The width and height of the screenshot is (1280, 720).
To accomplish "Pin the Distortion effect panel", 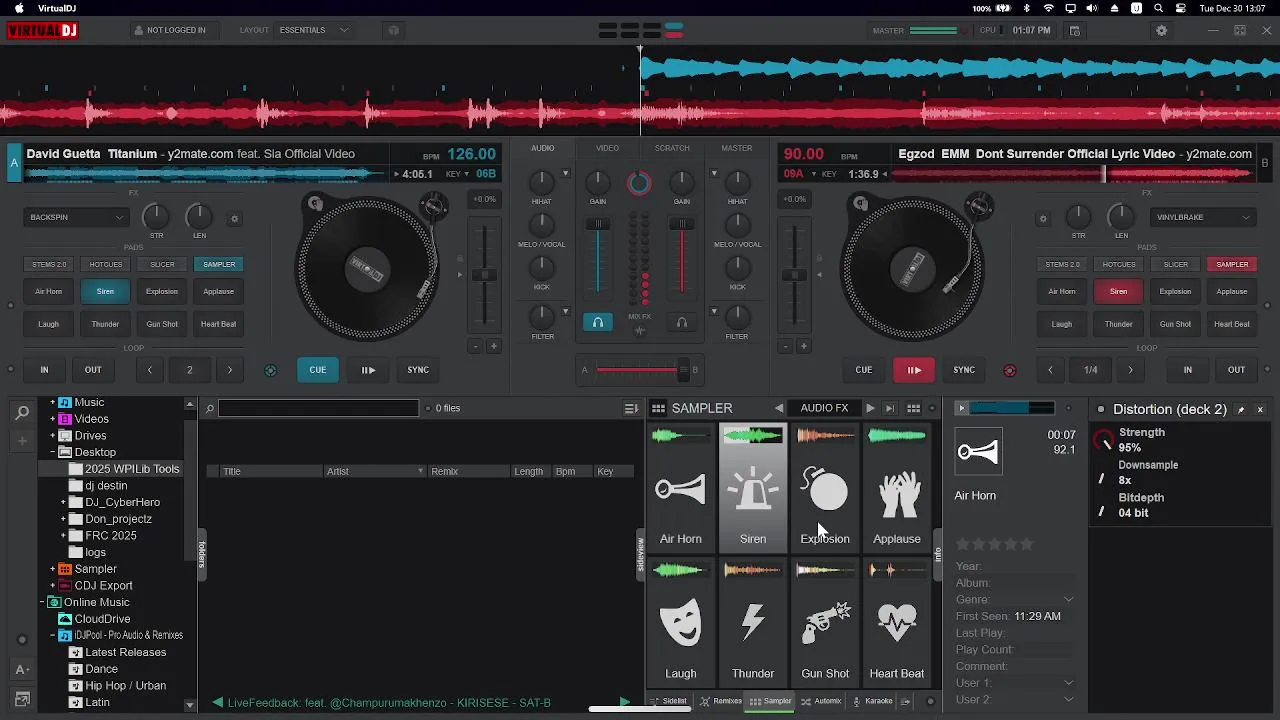I will (x=1241, y=410).
